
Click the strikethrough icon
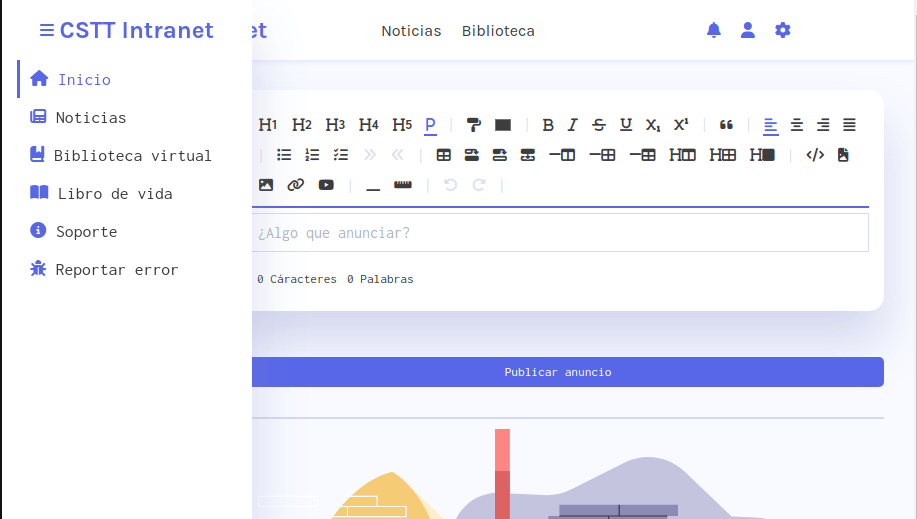(x=599, y=125)
